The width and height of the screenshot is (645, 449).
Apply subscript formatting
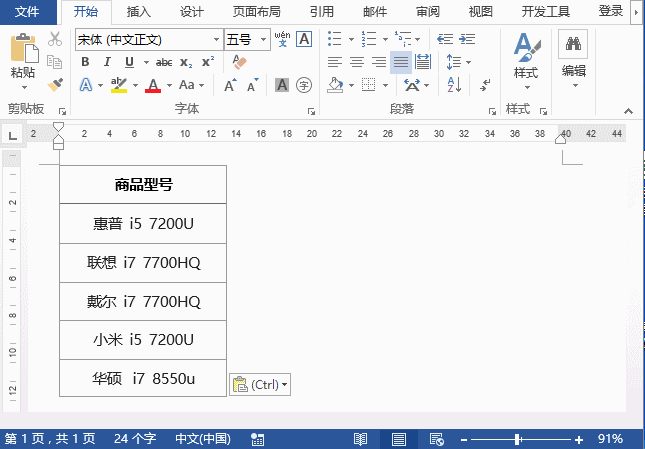tap(186, 62)
